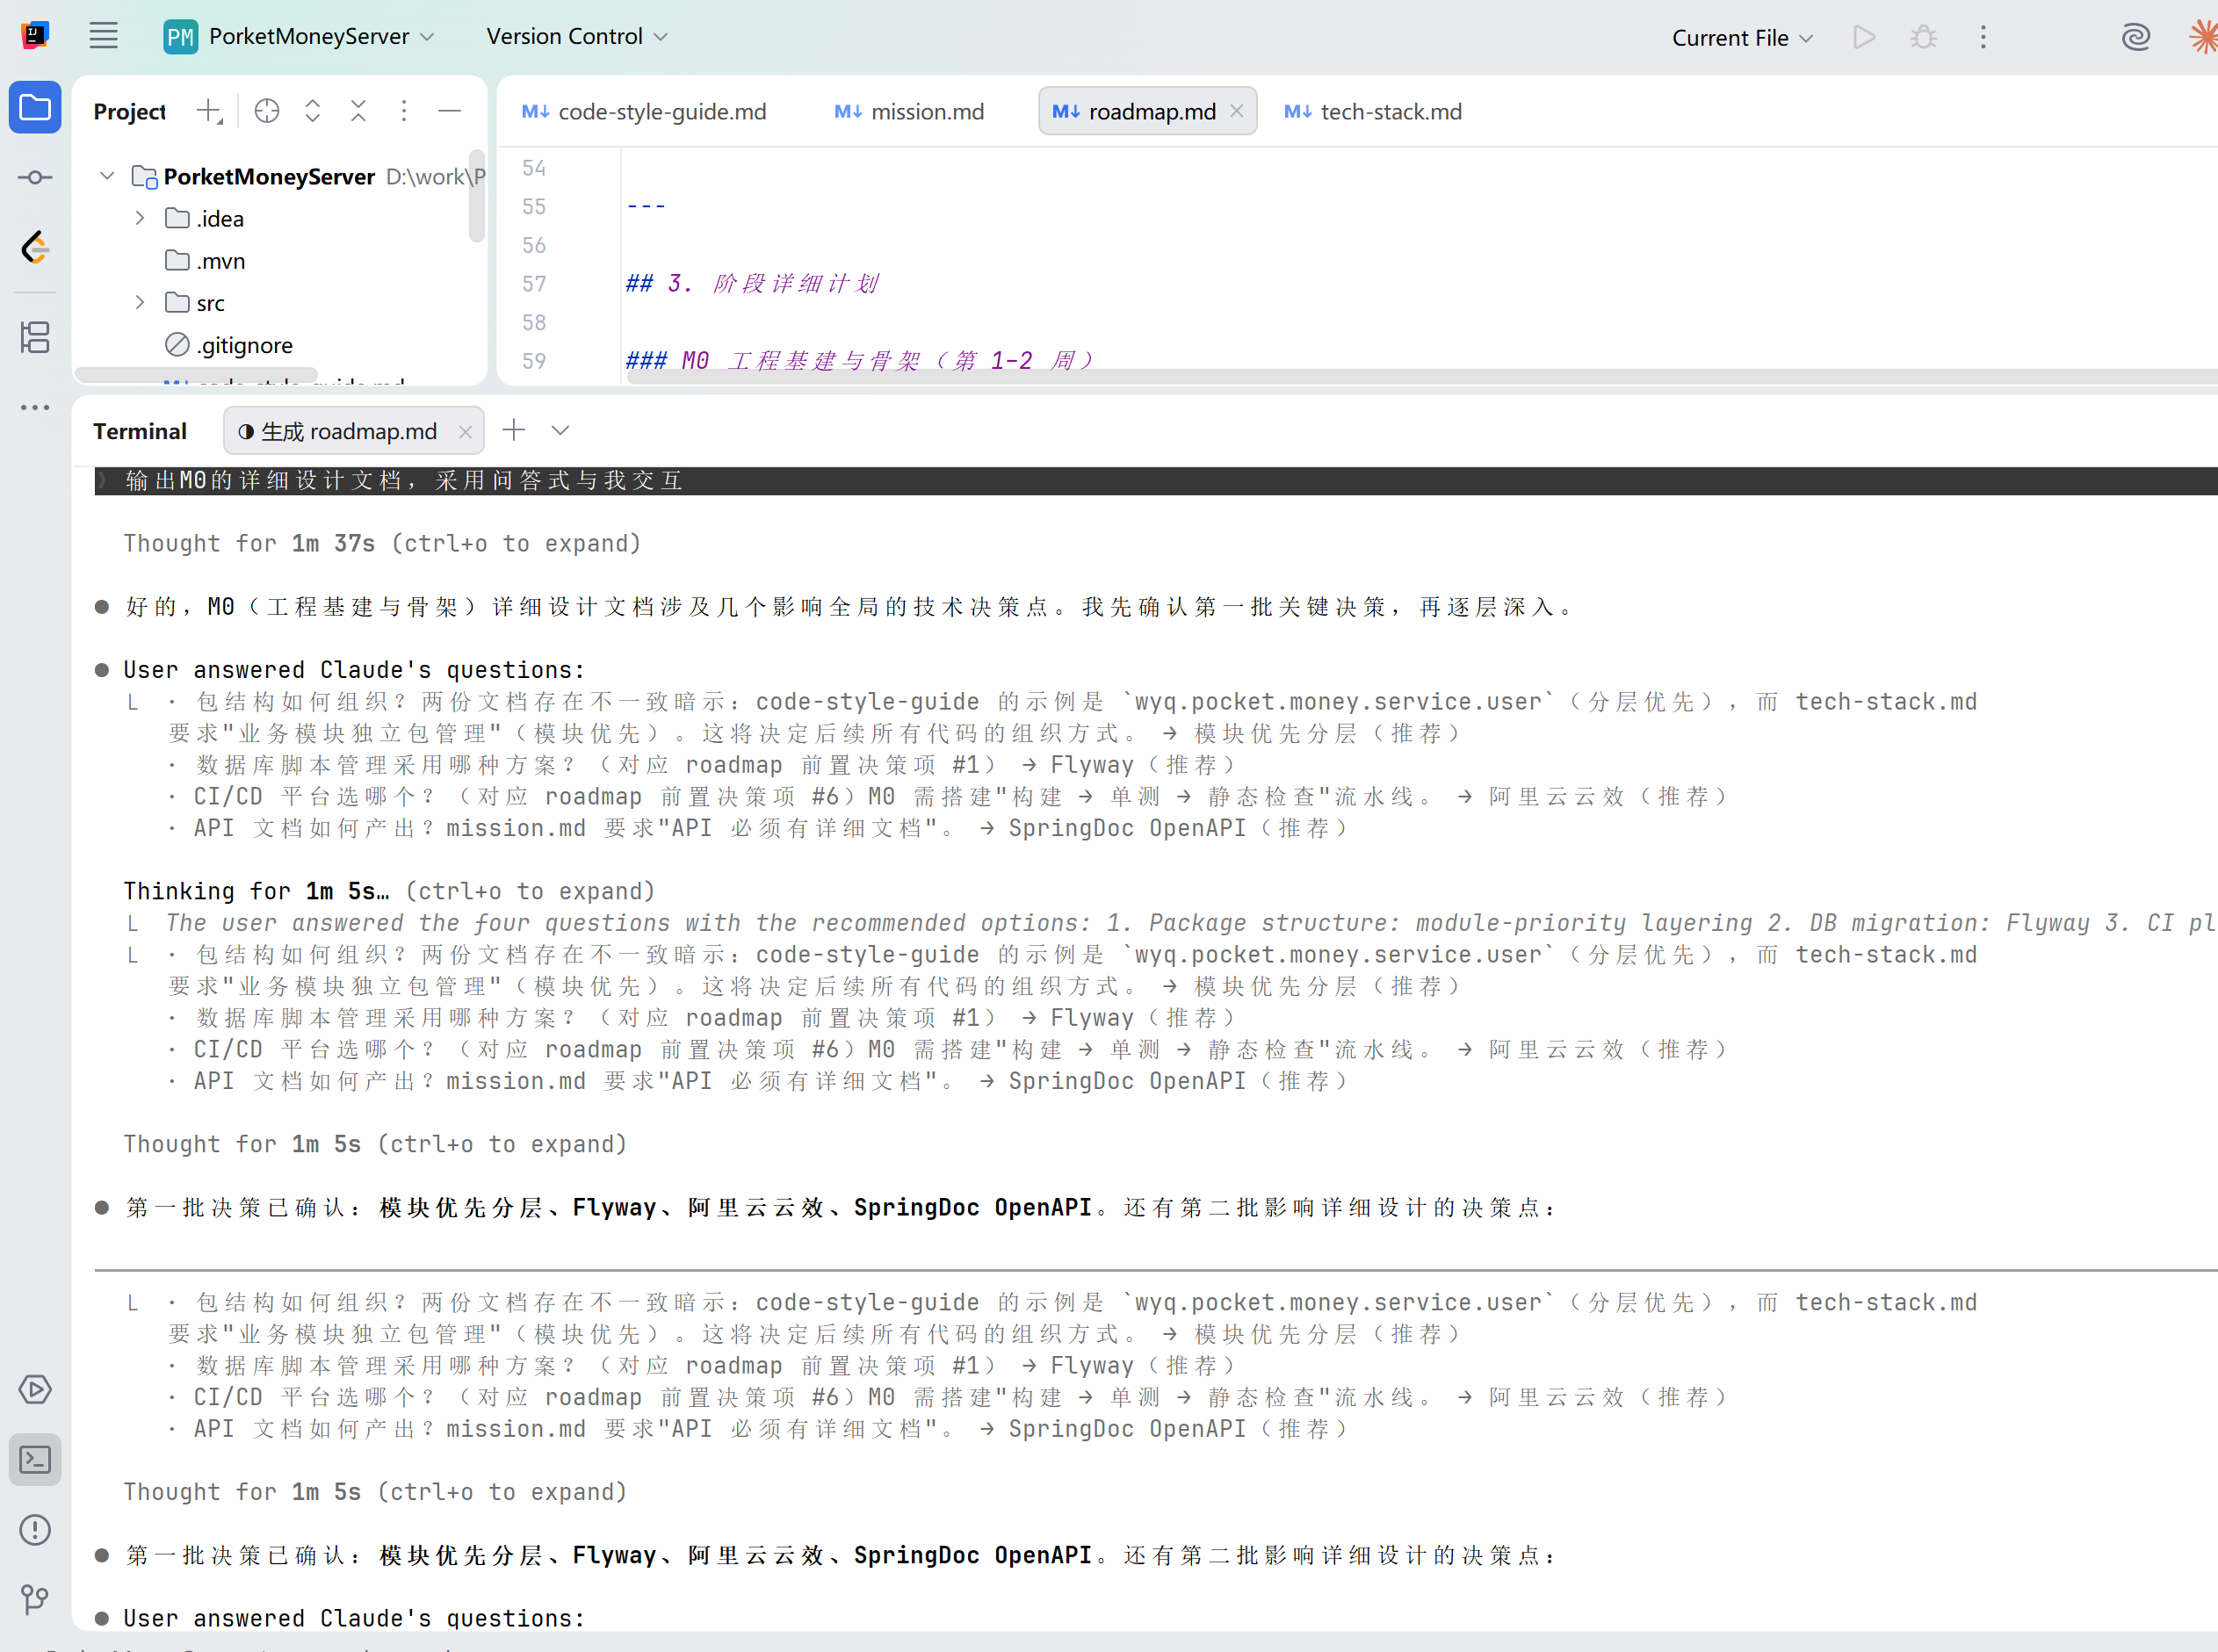Open the Current File run configuration dropdown
The width and height of the screenshot is (2218, 1652).
point(1742,38)
